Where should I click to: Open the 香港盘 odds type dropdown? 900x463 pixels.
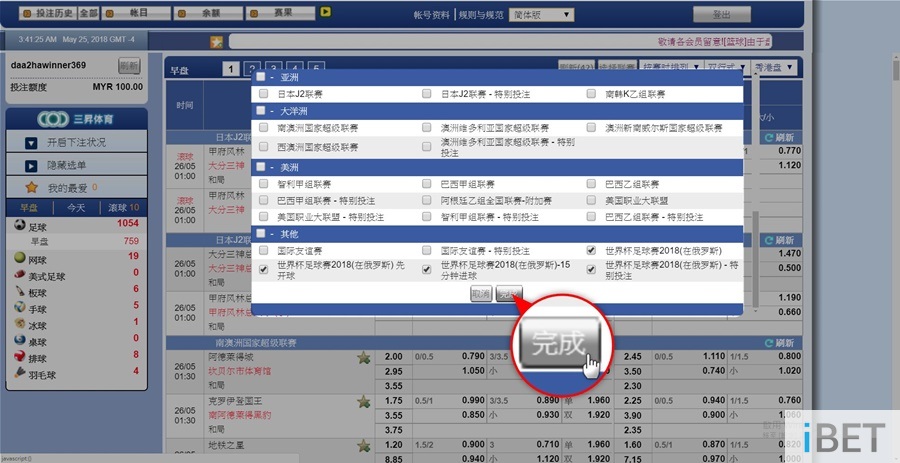774,68
